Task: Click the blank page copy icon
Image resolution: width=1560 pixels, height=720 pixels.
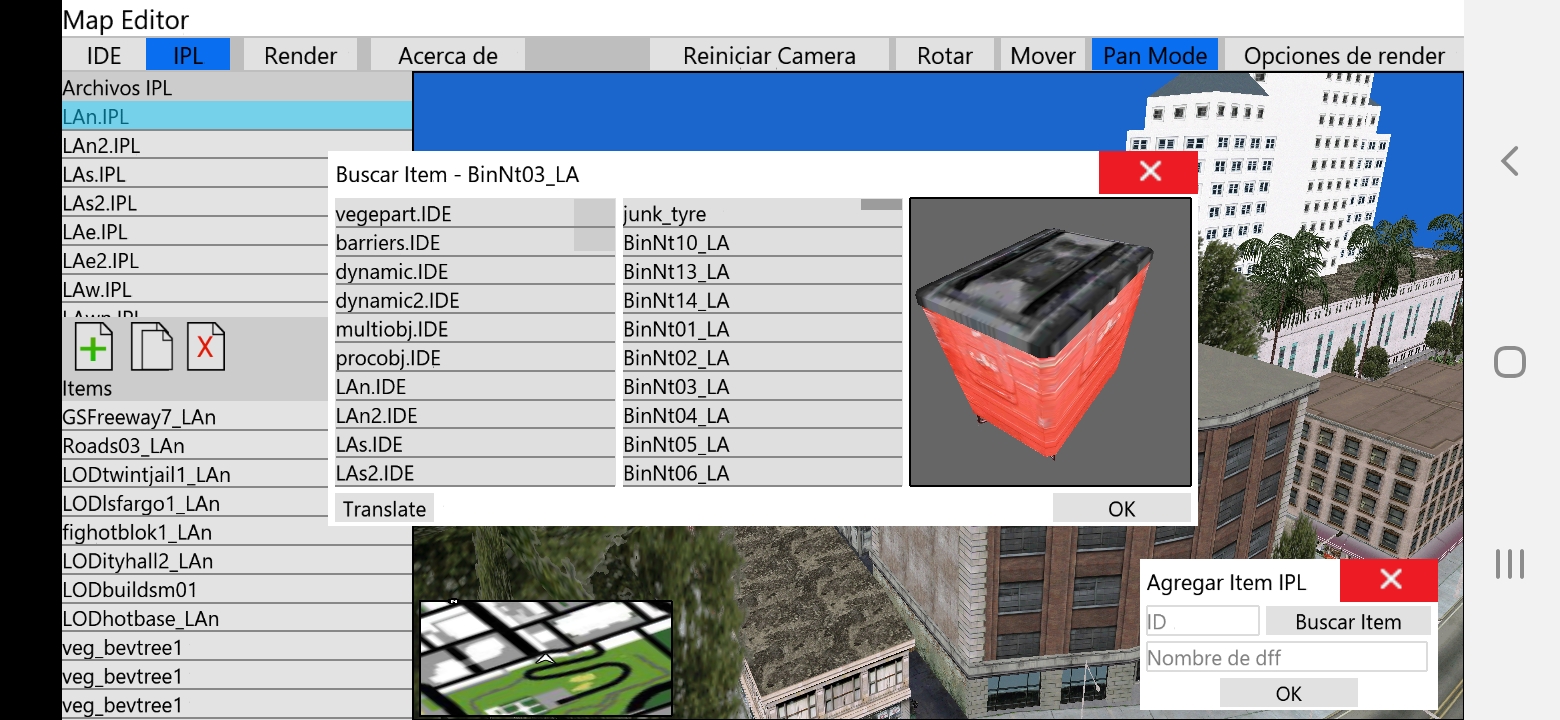Action: point(151,347)
